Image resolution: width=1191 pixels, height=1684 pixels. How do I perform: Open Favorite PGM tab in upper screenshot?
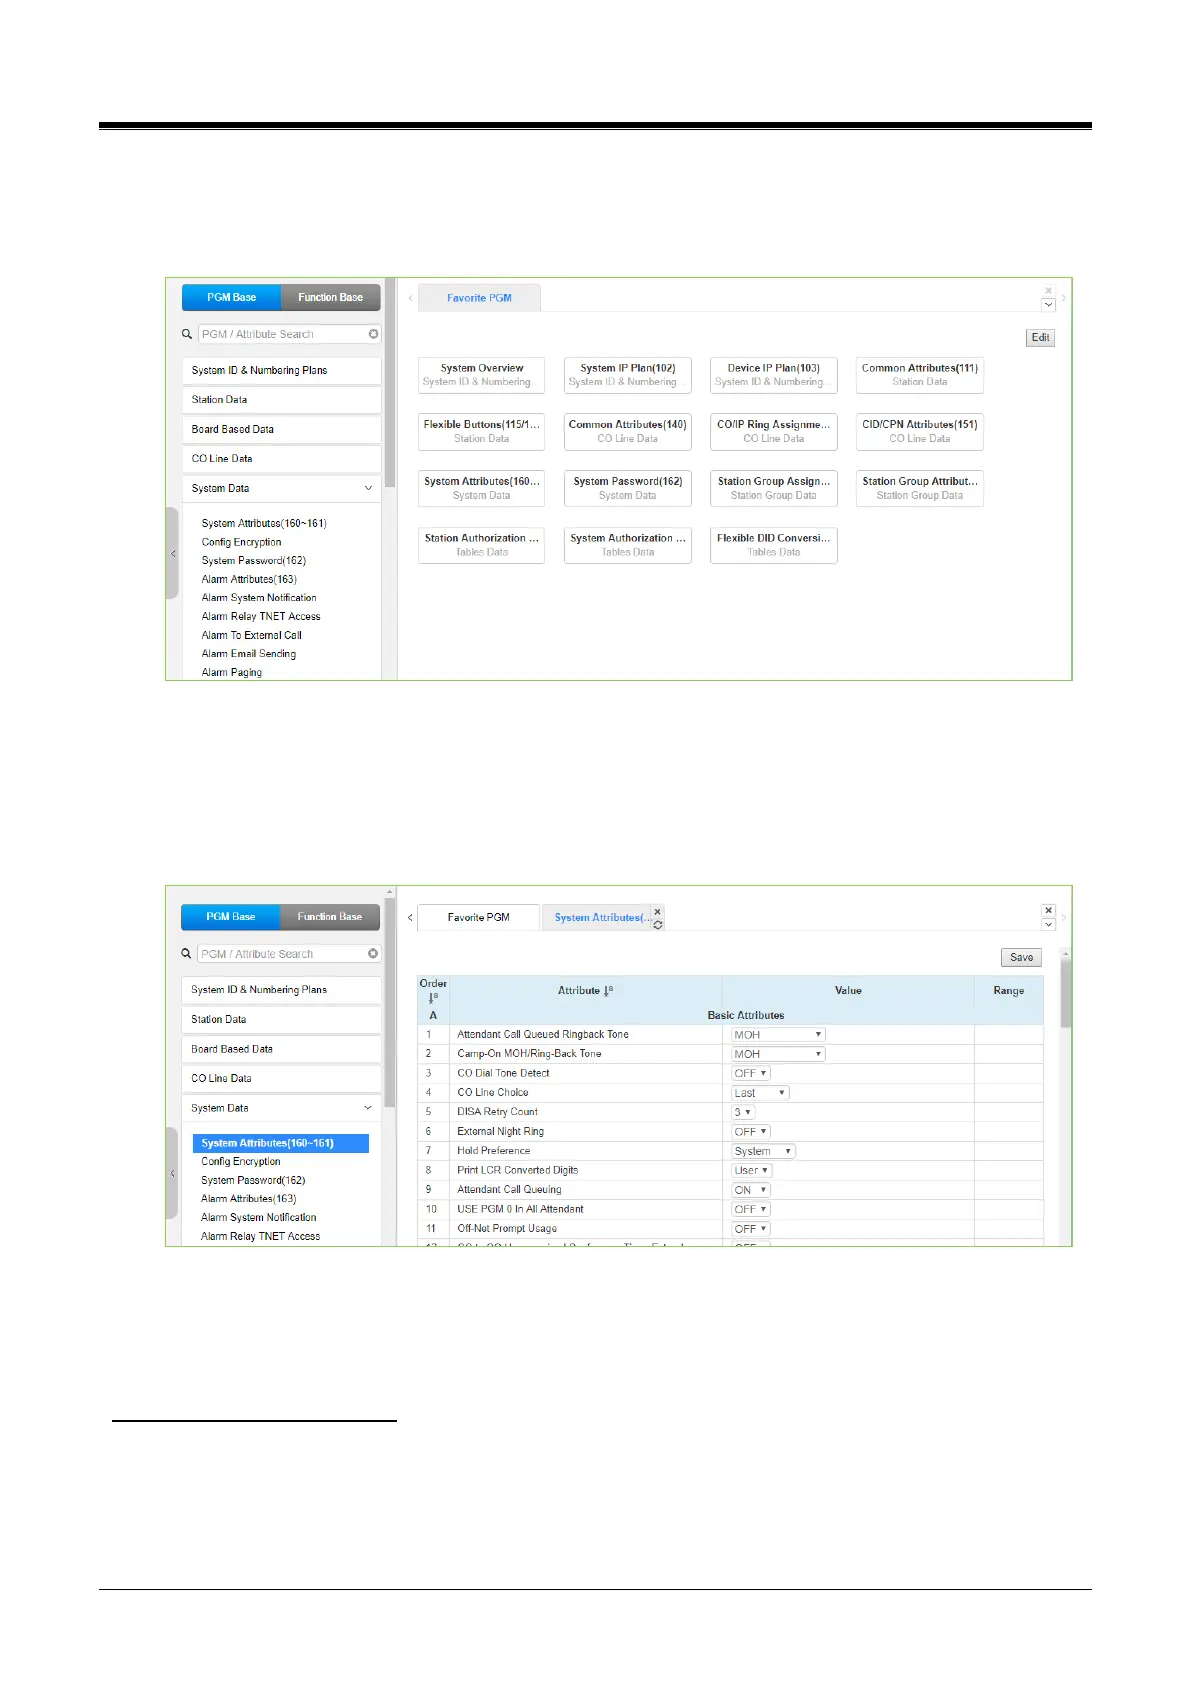point(479,298)
